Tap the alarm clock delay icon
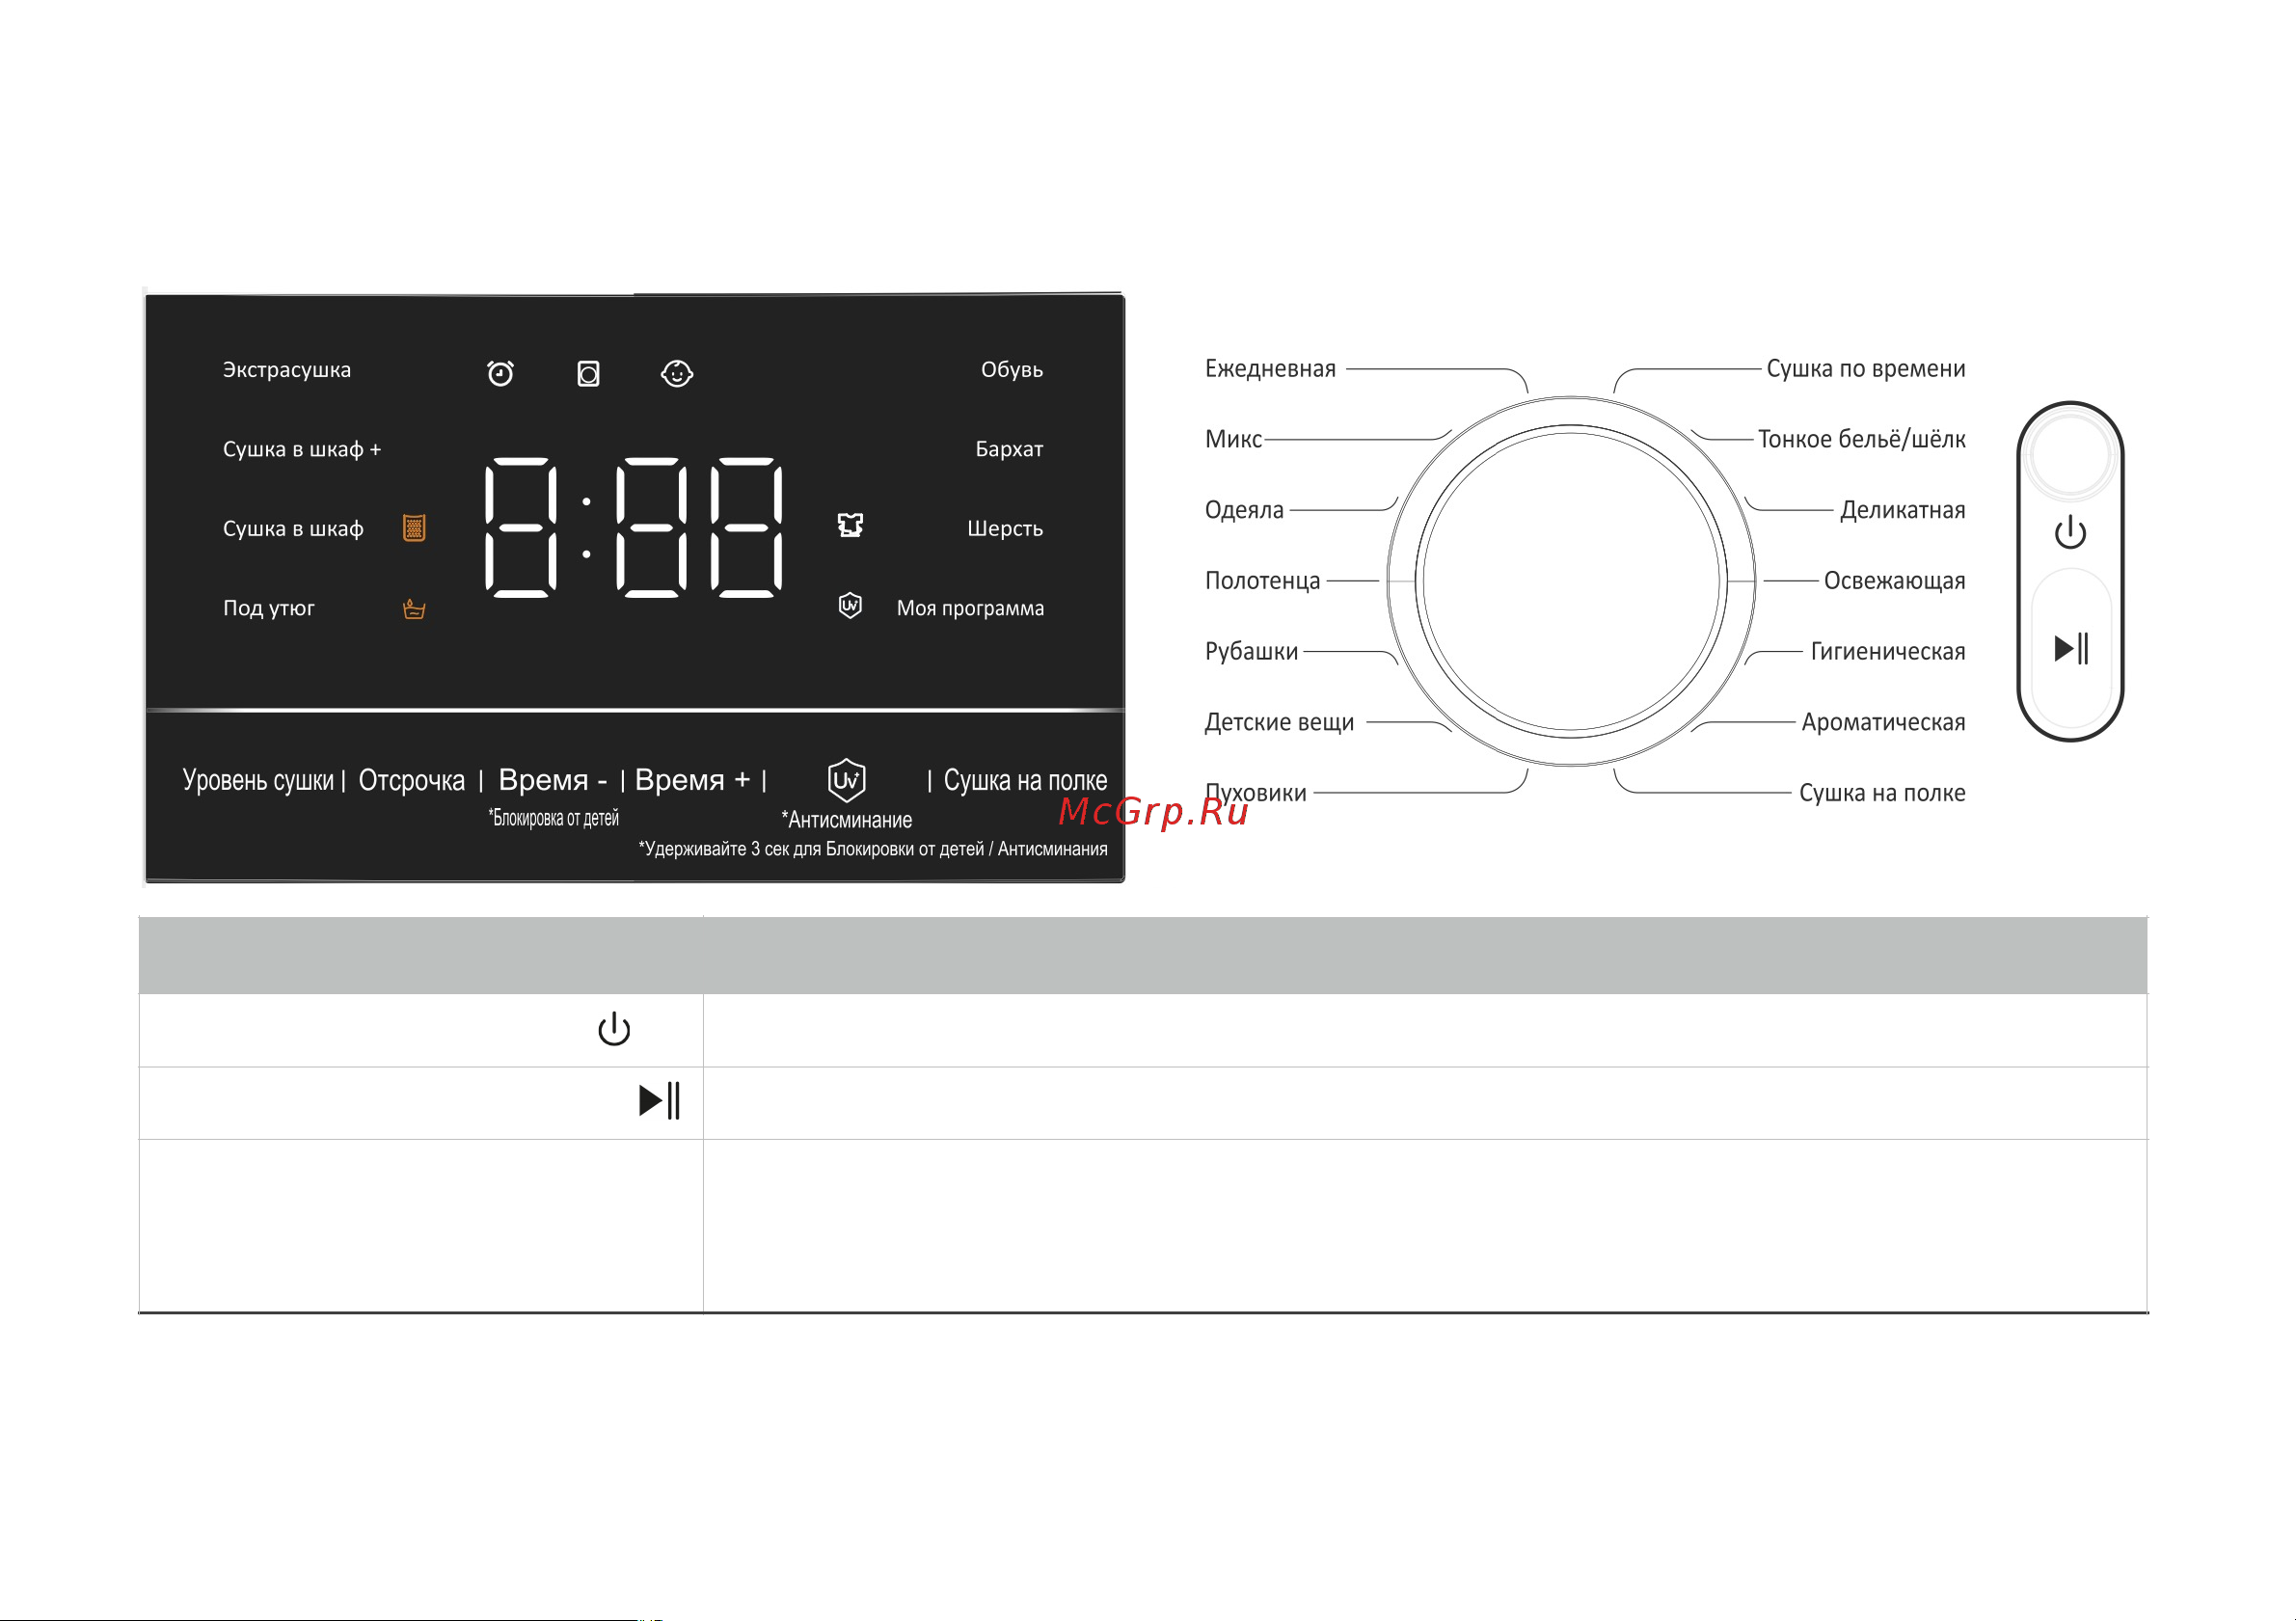 tap(500, 373)
